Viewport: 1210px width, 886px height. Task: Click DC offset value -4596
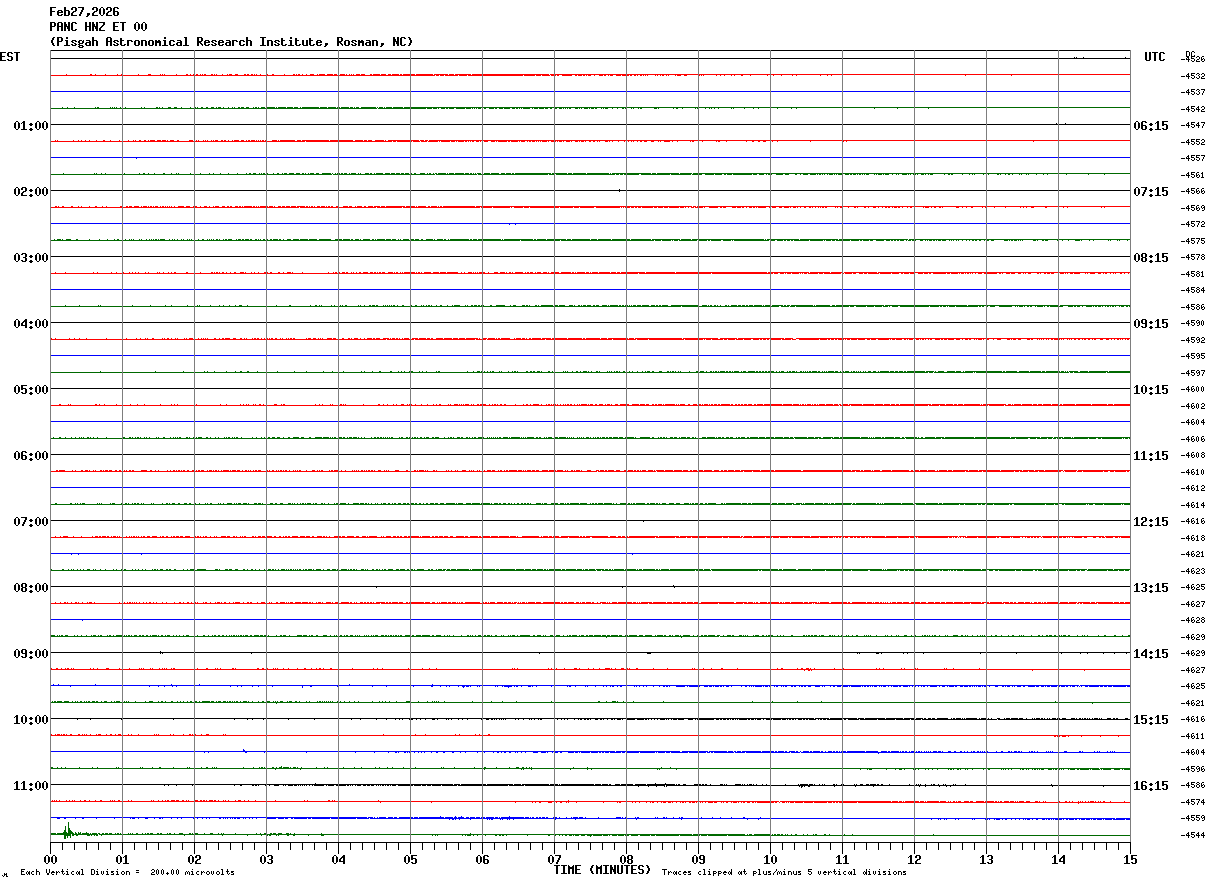pyautogui.click(x=1193, y=769)
